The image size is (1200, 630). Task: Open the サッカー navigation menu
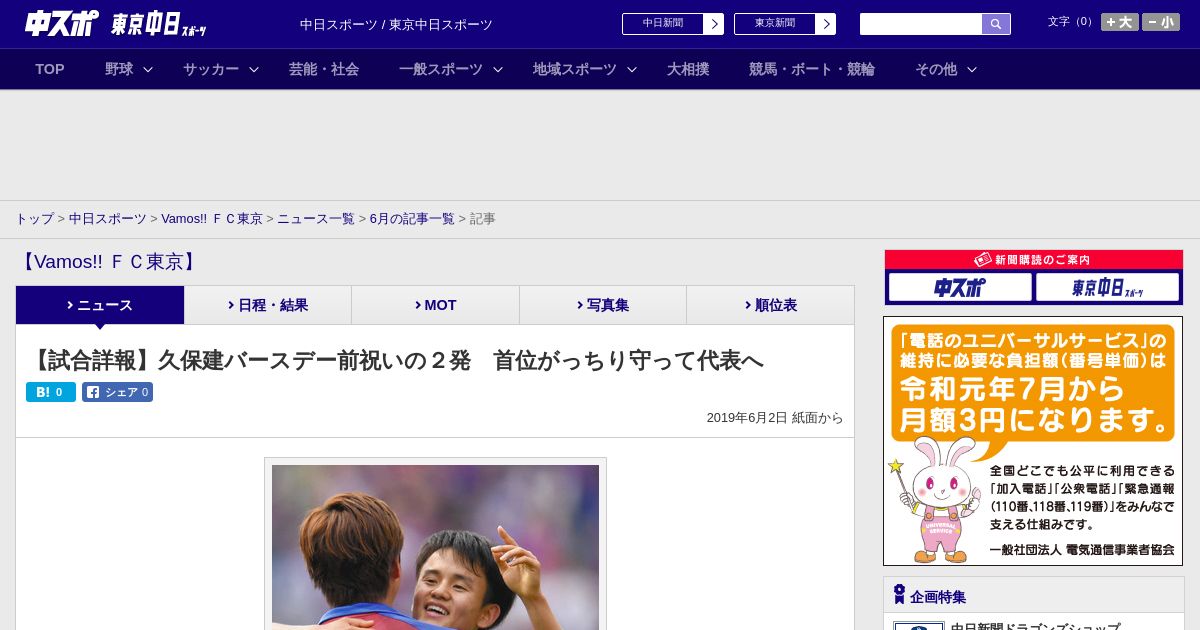coord(211,69)
